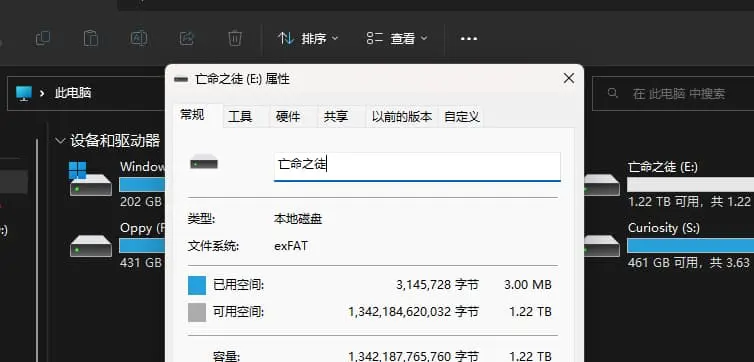The width and height of the screenshot is (754, 362).
Task: Click the search magnifier icon
Action: pyautogui.click(x=613, y=93)
